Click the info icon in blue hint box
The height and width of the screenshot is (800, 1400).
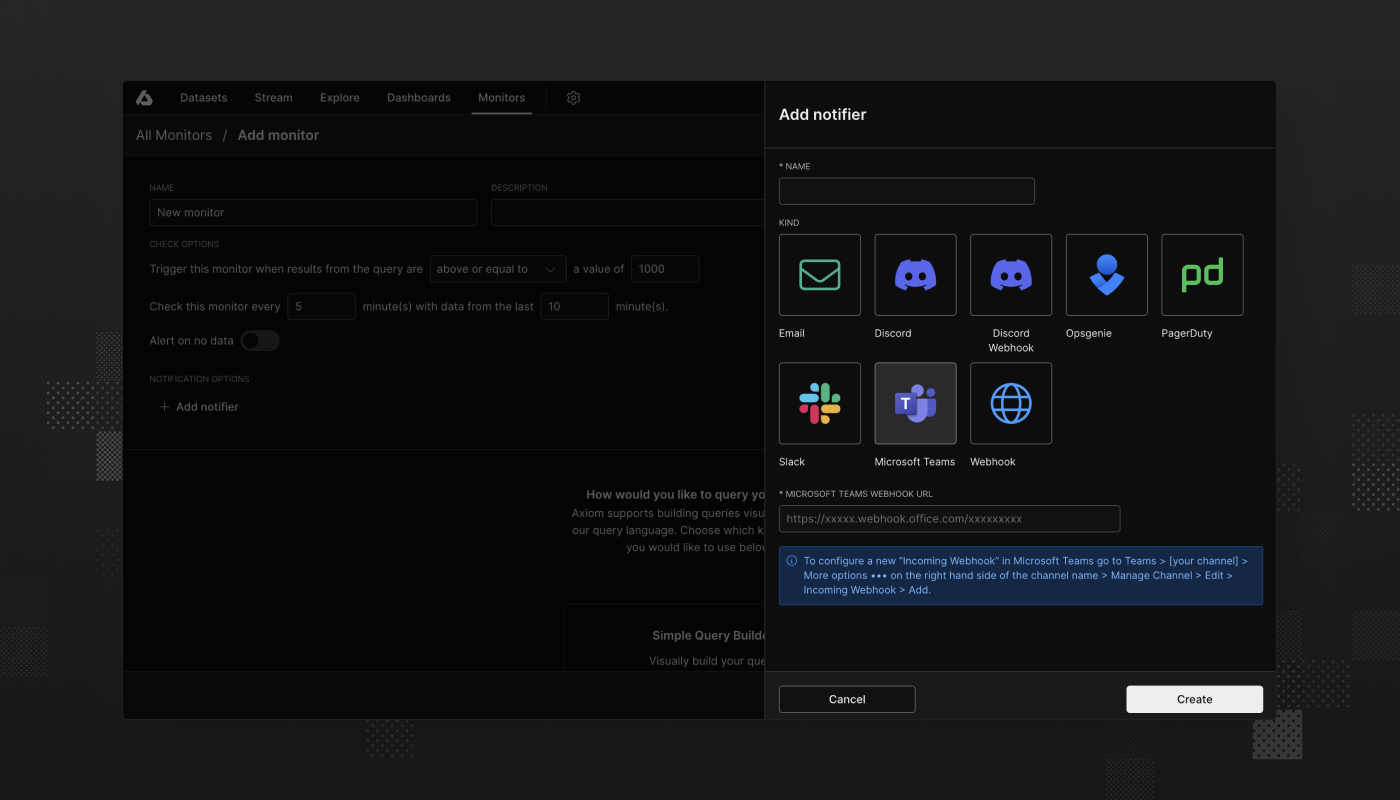(792, 561)
